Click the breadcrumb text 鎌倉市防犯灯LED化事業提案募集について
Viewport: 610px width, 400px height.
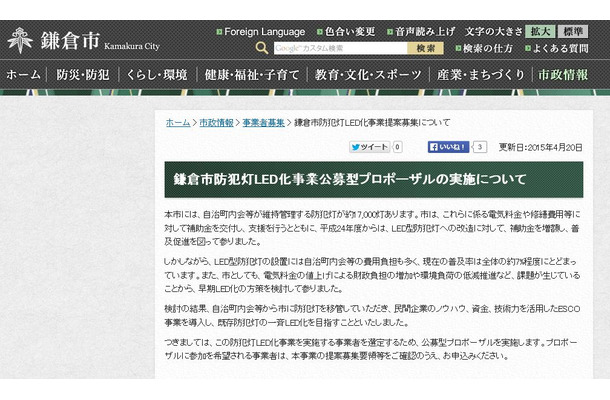click(372, 123)
